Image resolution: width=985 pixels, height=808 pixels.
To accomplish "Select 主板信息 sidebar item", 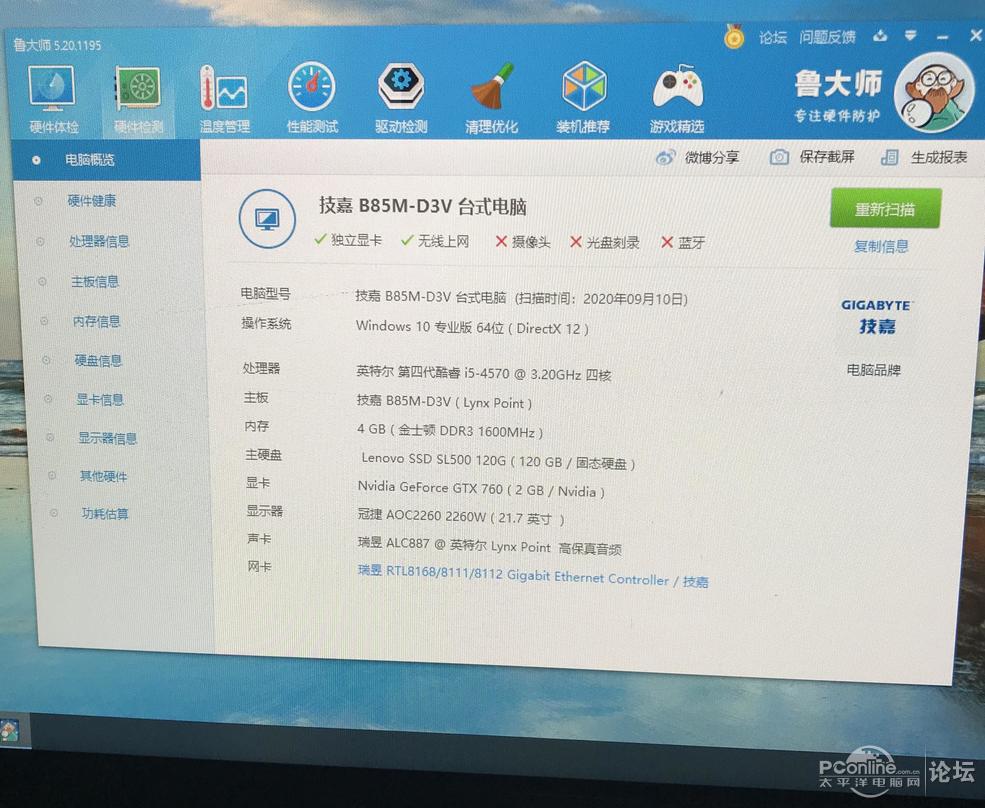I will 95,281.
